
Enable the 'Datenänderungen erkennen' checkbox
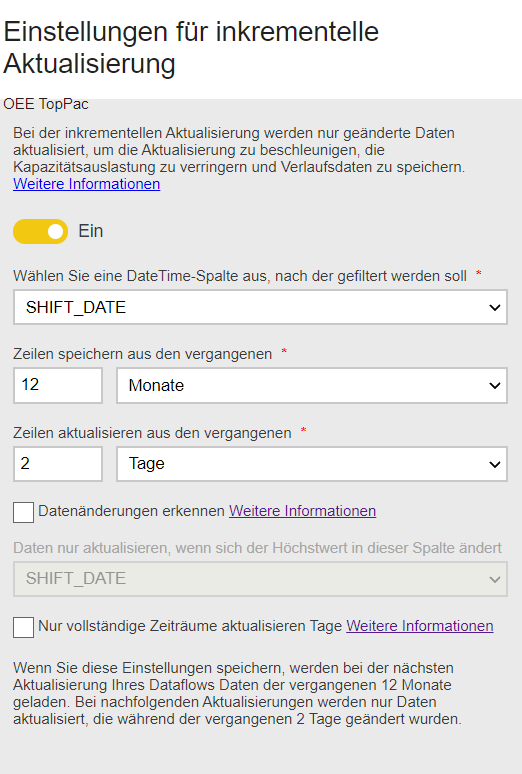tap(24, 512)
